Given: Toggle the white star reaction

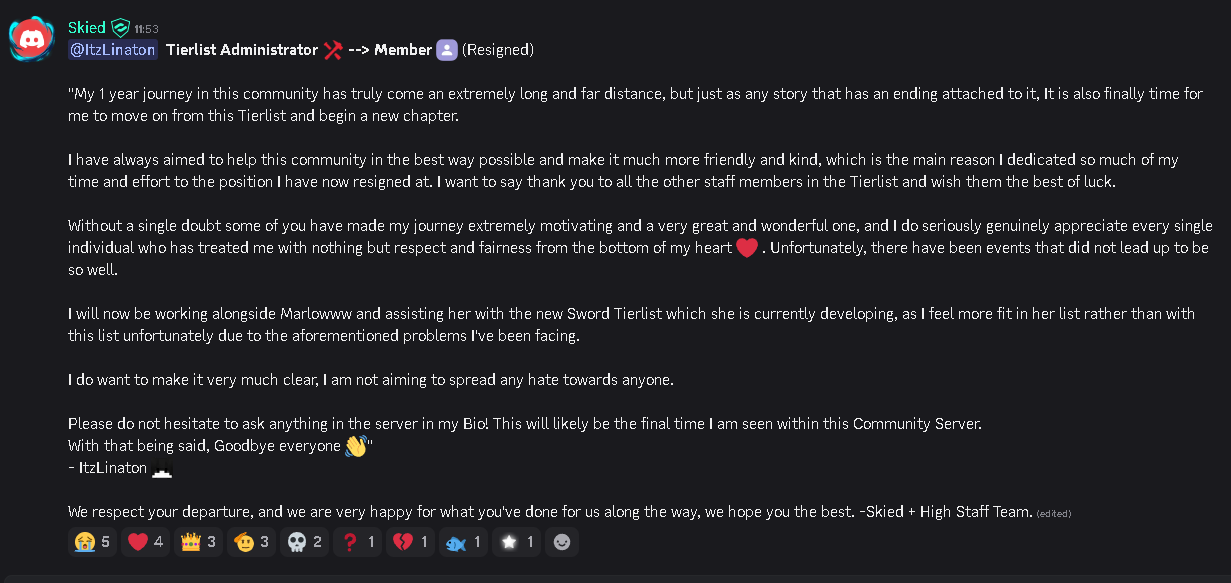Looking at the screenshot, I should pyautogui.click(x=516, y=542).
